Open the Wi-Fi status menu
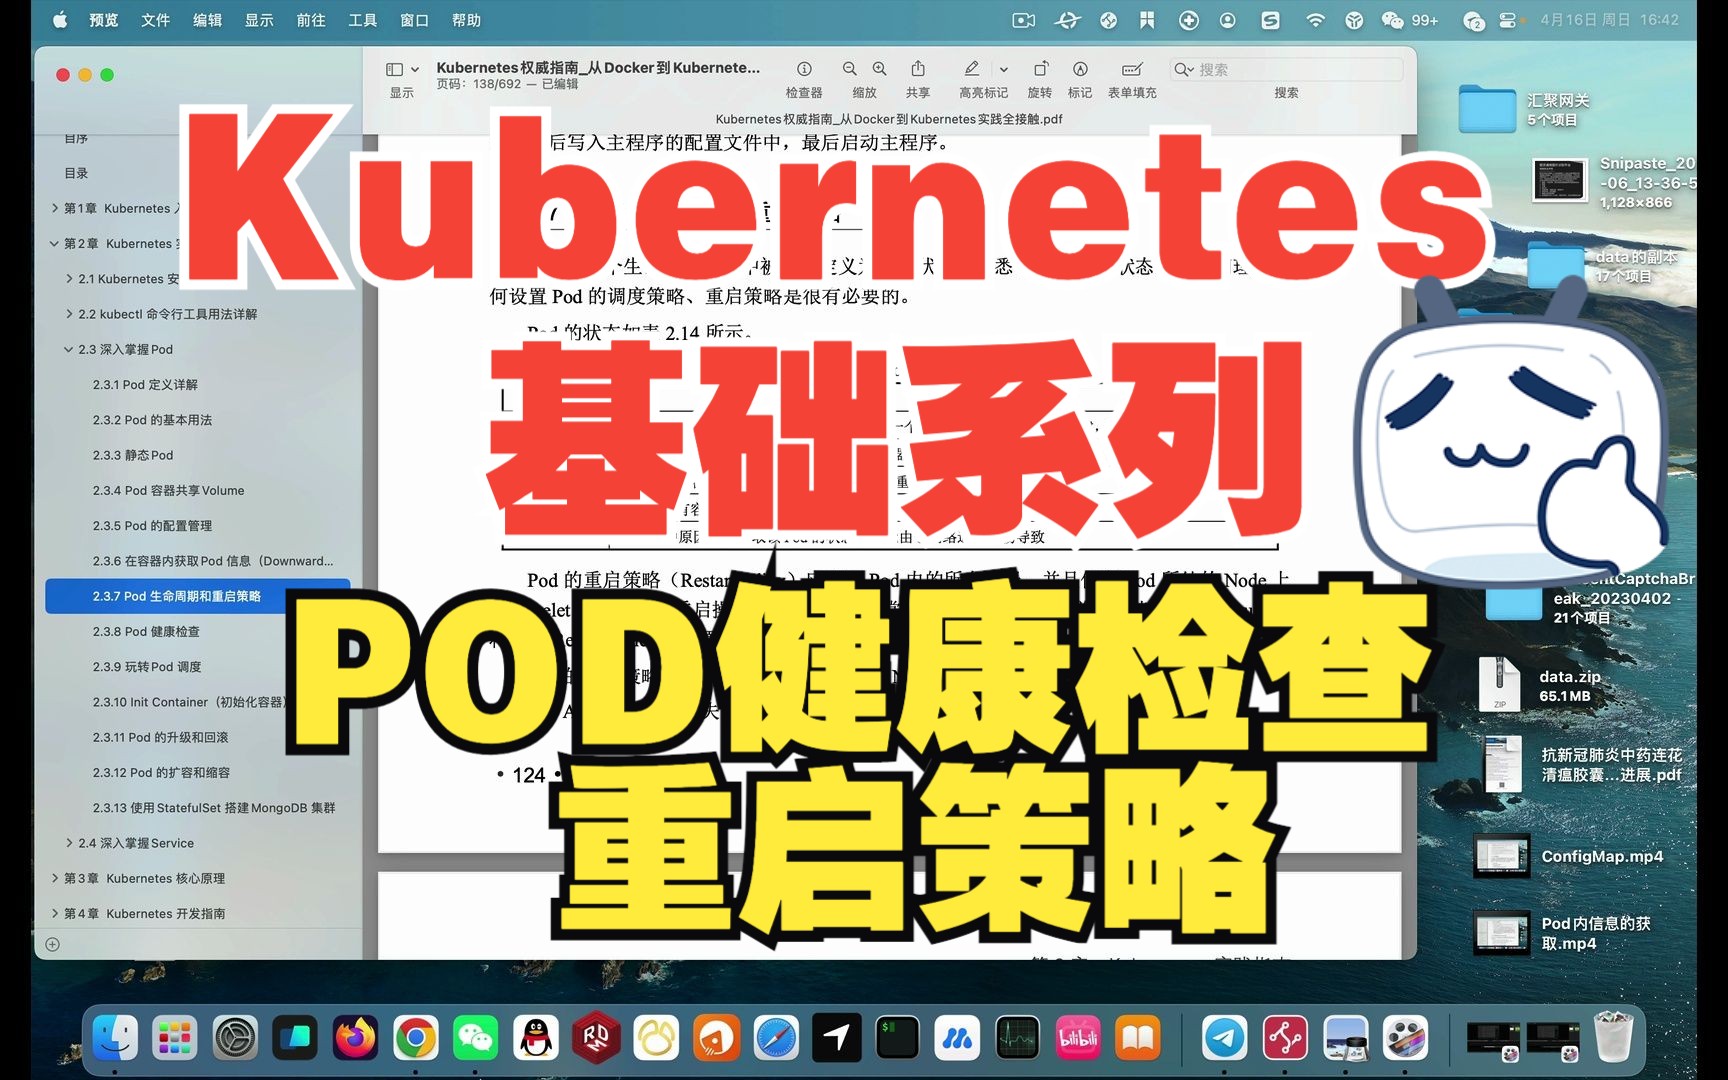Screen dimensions: 1728x1080 tap(1315, 20)
